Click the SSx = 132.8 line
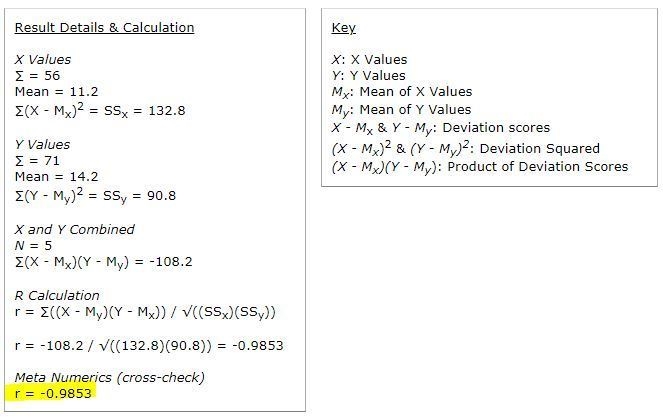Viewport: 663px width, 418px height. pos(100,111)
